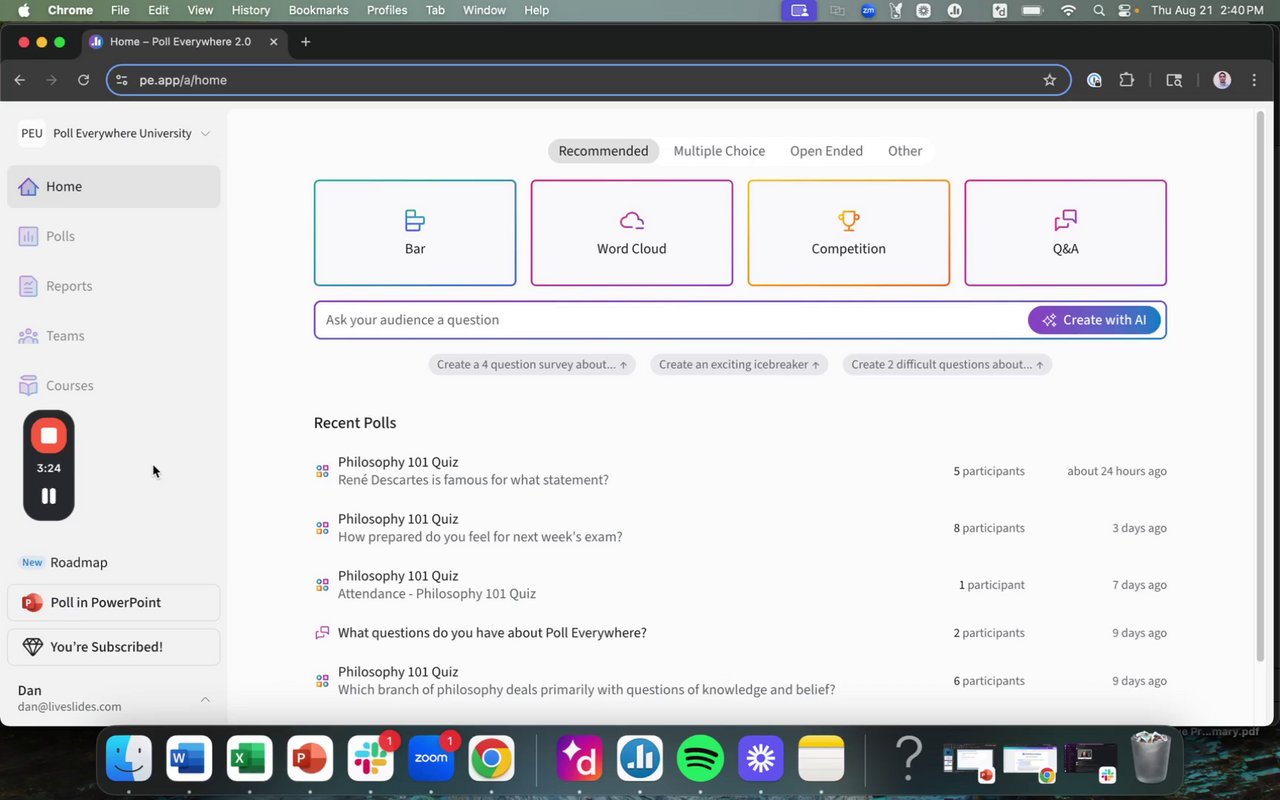Launch Finder from the Dock
1280x800 pixels.
tap(129, 759)
